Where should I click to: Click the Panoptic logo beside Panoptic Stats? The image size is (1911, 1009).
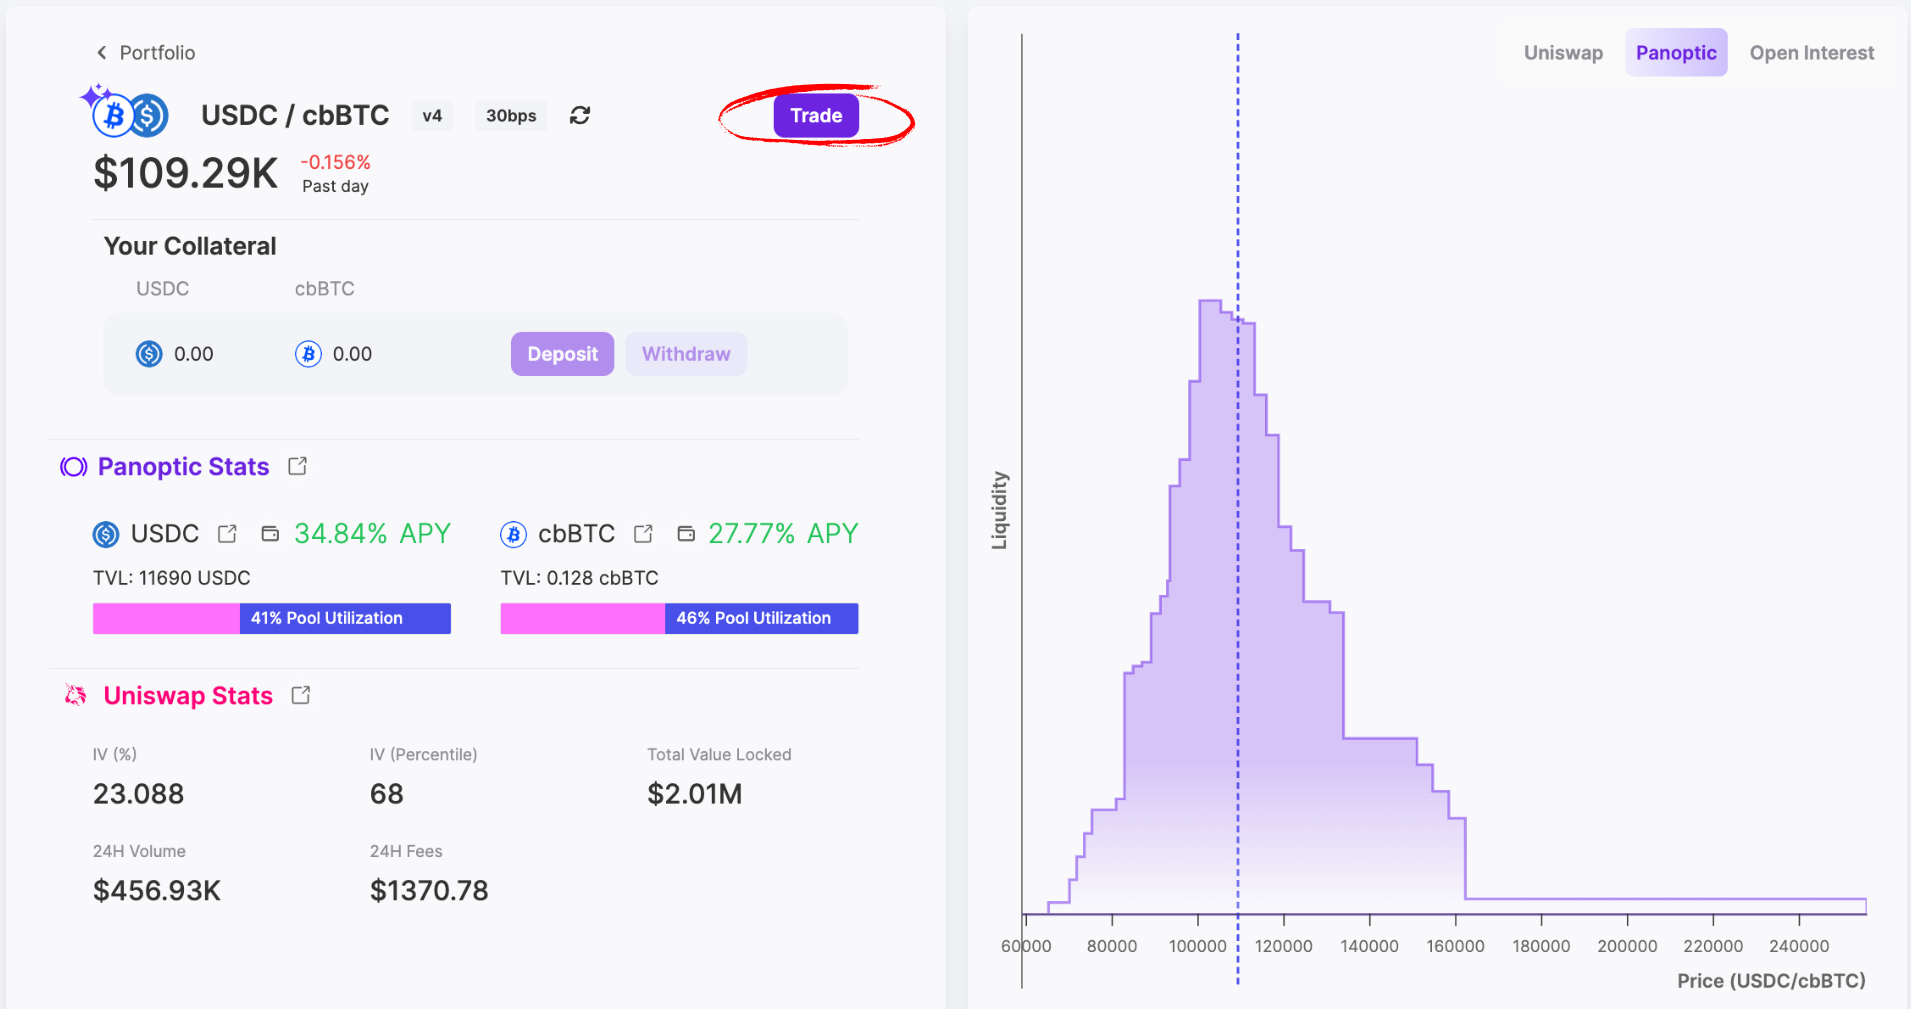pyautogui.click(x=74, y=467)
